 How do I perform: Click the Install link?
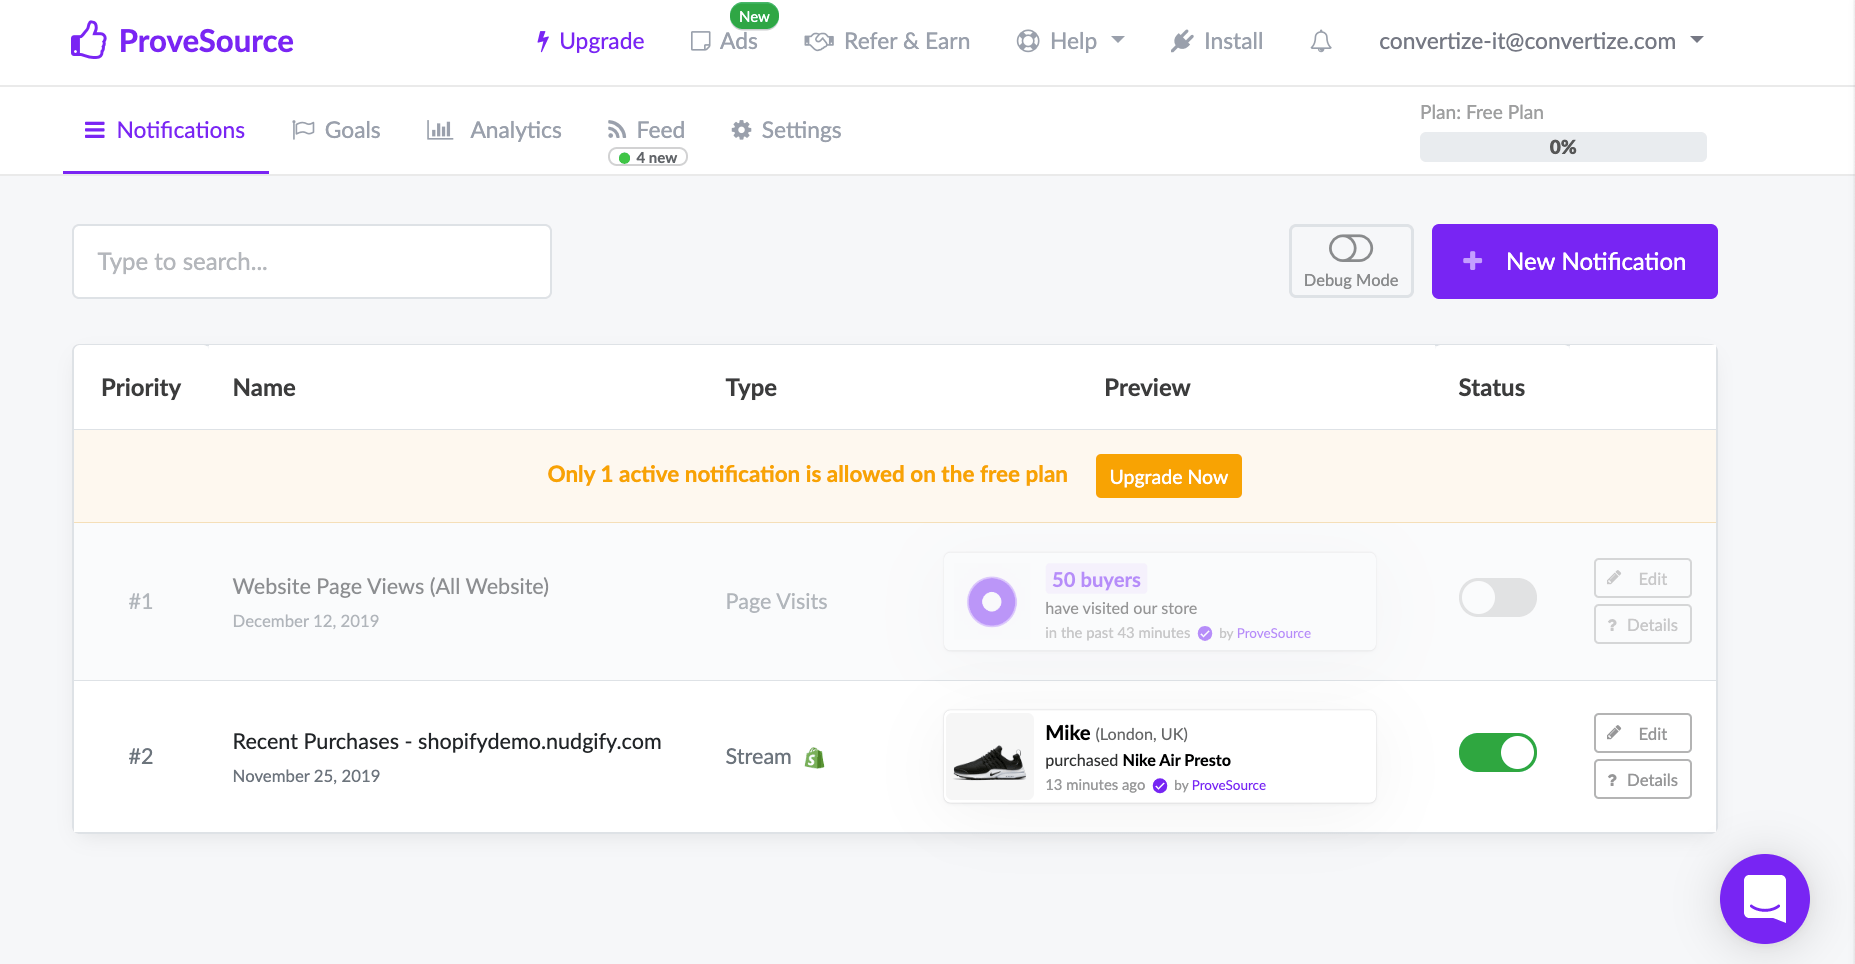[1217, 41]
